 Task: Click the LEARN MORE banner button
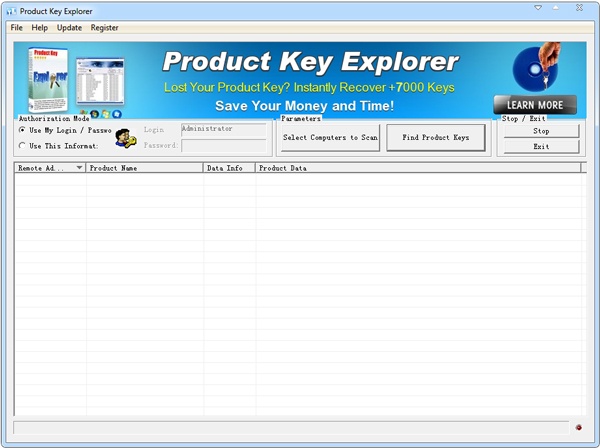535,105
